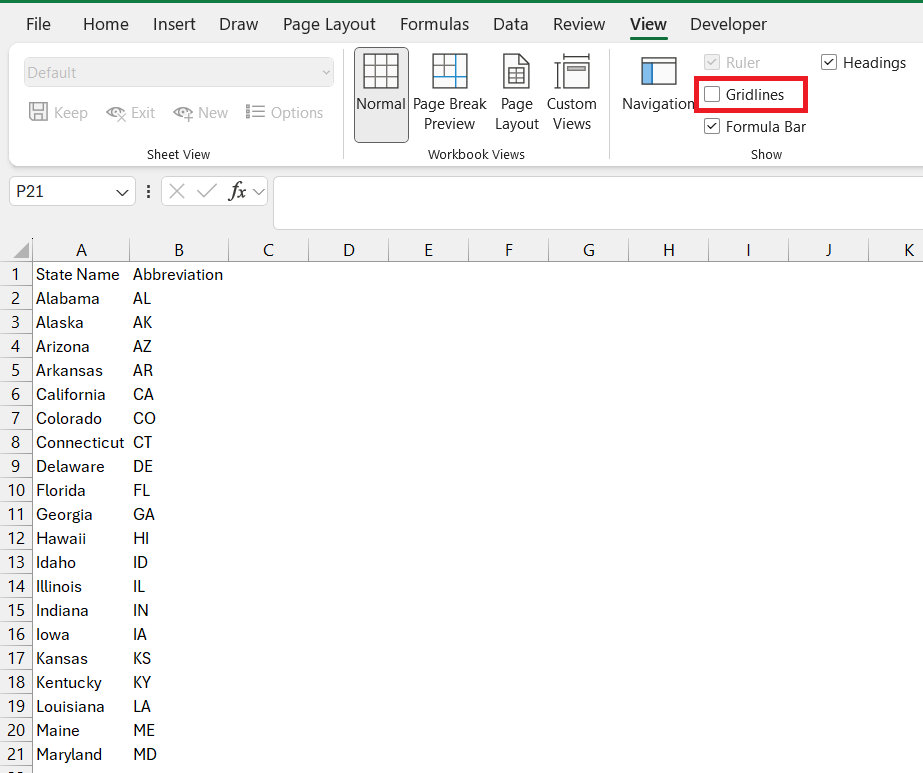923x773 pixels.
Task: Switch to Normal workbook view
Action: click(x=381, y=95)
